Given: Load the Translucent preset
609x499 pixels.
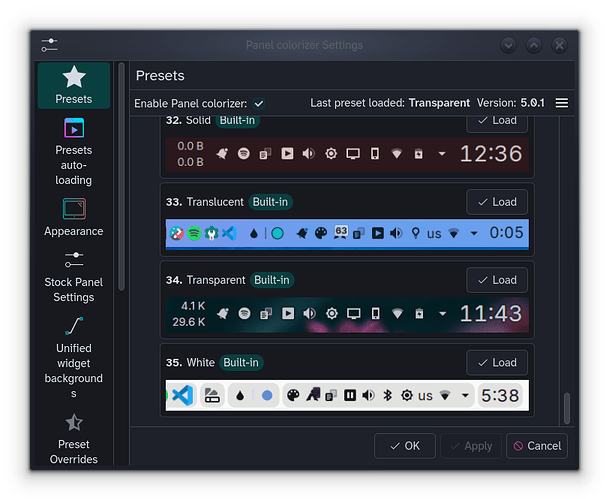Looking at the screenshot, I should pos(496,202).
